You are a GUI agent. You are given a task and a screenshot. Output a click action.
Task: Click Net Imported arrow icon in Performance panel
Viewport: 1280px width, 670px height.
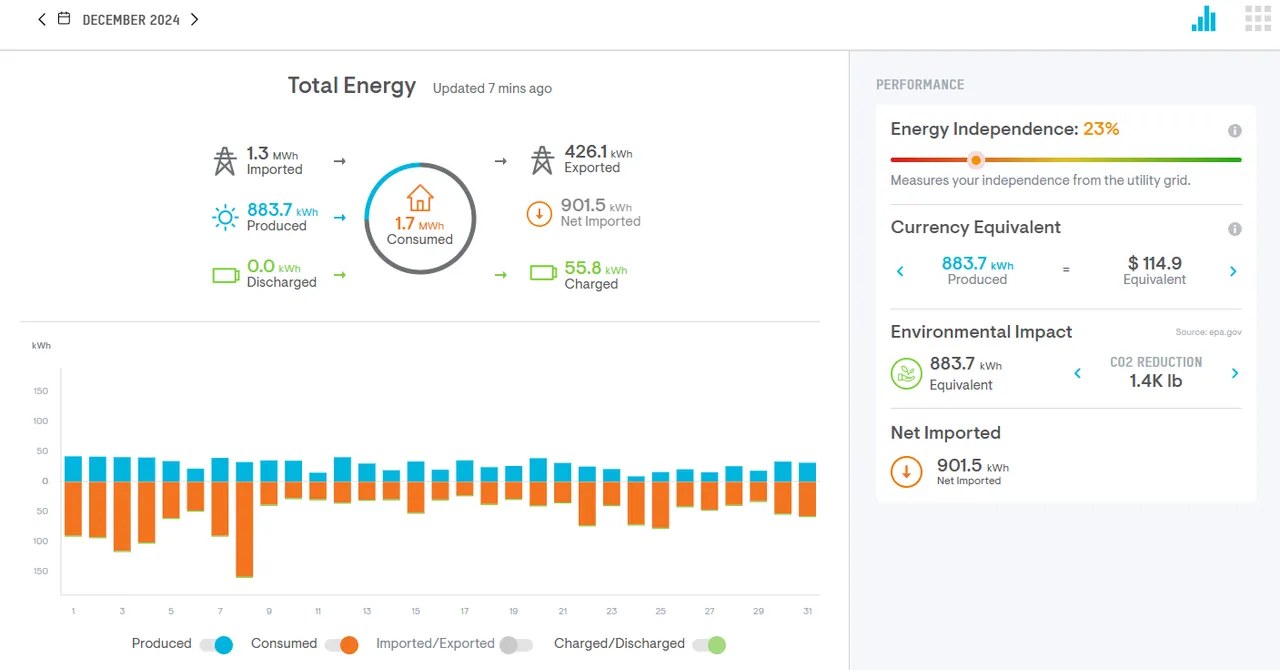906,471
